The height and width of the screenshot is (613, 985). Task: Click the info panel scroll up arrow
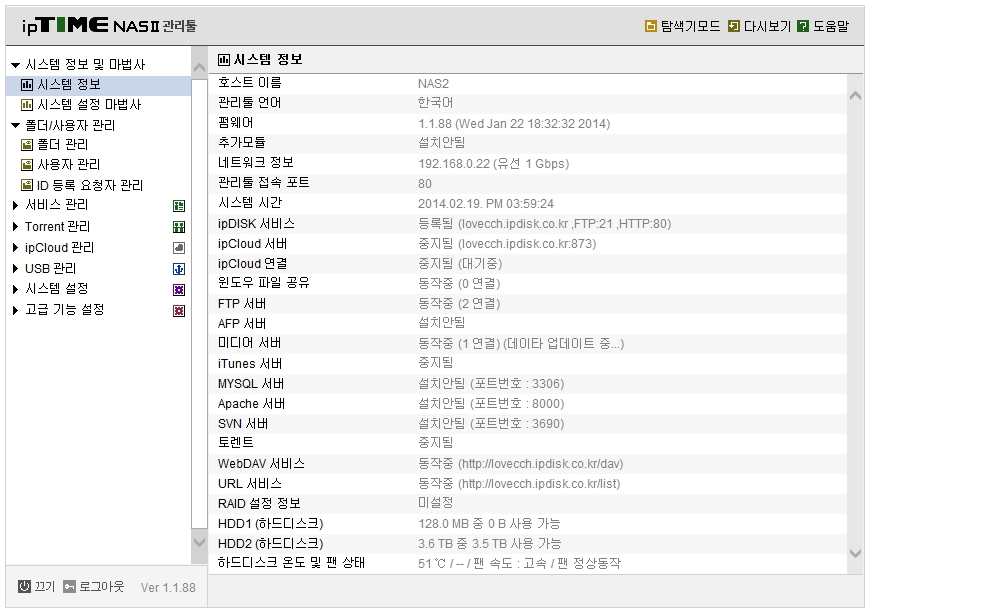855,96
